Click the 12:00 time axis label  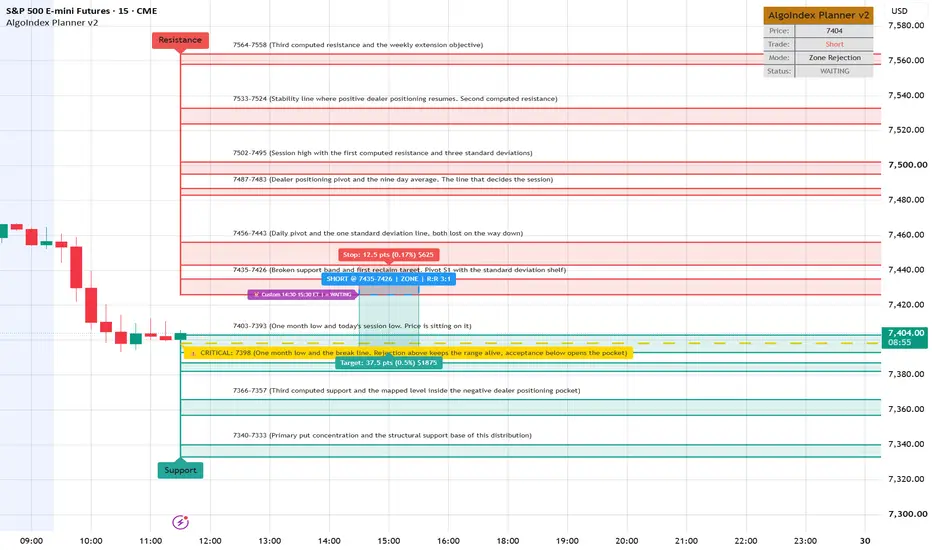pos(210,541)
